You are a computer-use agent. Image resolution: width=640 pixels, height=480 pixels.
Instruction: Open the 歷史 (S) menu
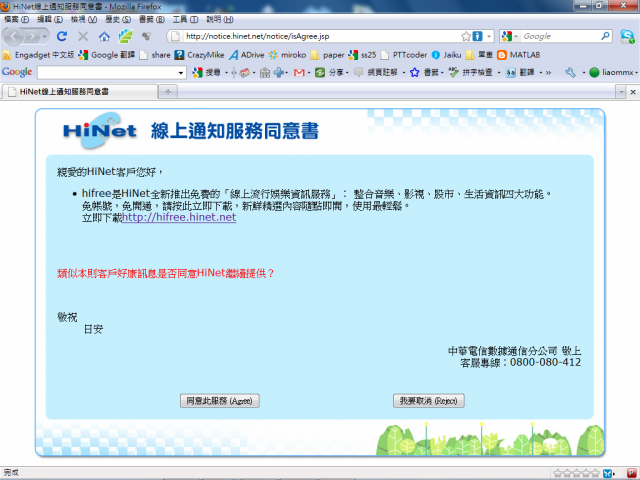pos(118,19)
